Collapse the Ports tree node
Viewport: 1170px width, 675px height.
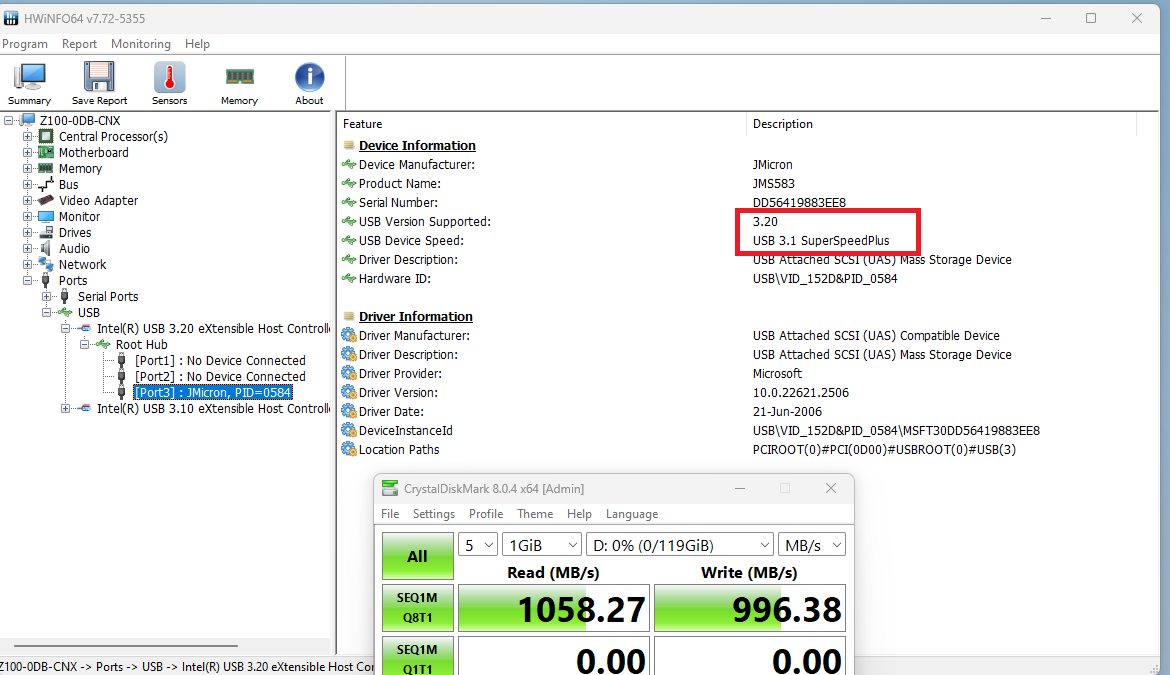[x=28, y=280]
